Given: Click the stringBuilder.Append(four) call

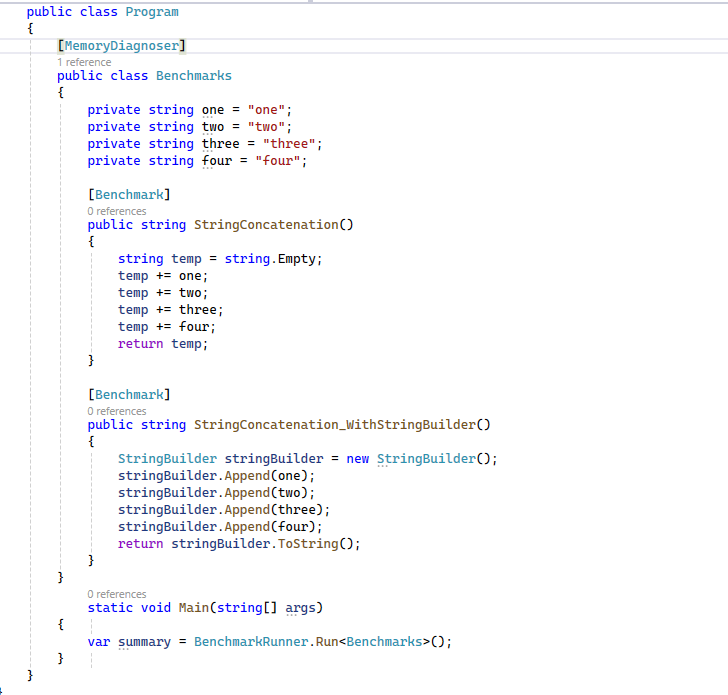Looking at the screenshot, I should pos(220,527).
